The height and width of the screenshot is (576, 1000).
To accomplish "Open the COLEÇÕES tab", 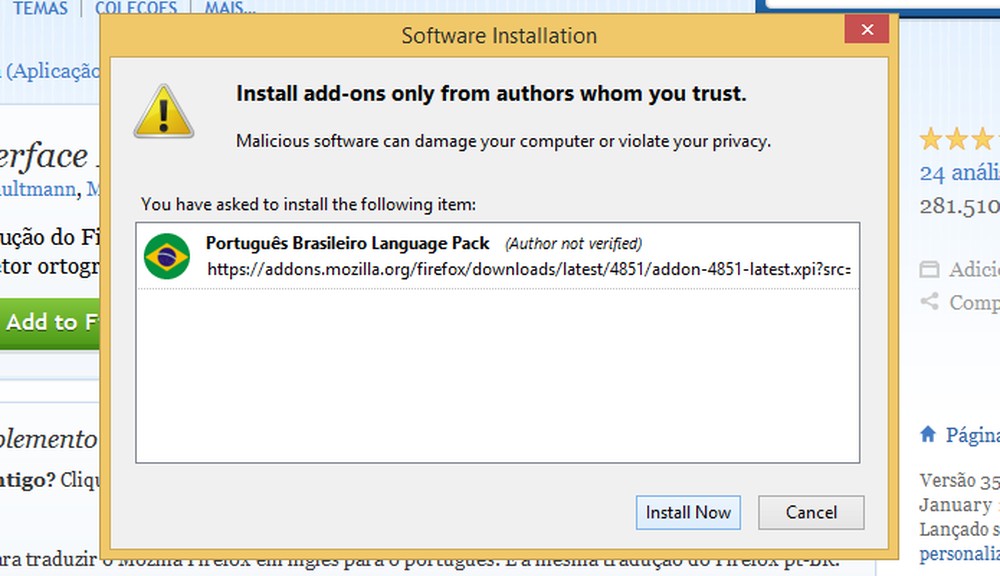I will [136, 9].
